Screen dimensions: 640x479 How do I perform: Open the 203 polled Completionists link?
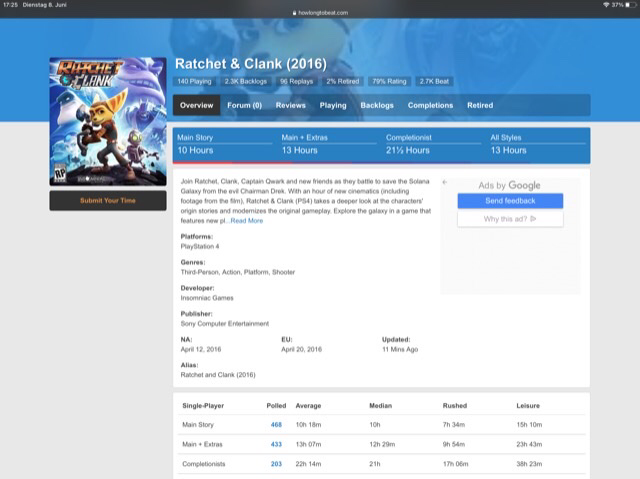click(x=276, y=464)
